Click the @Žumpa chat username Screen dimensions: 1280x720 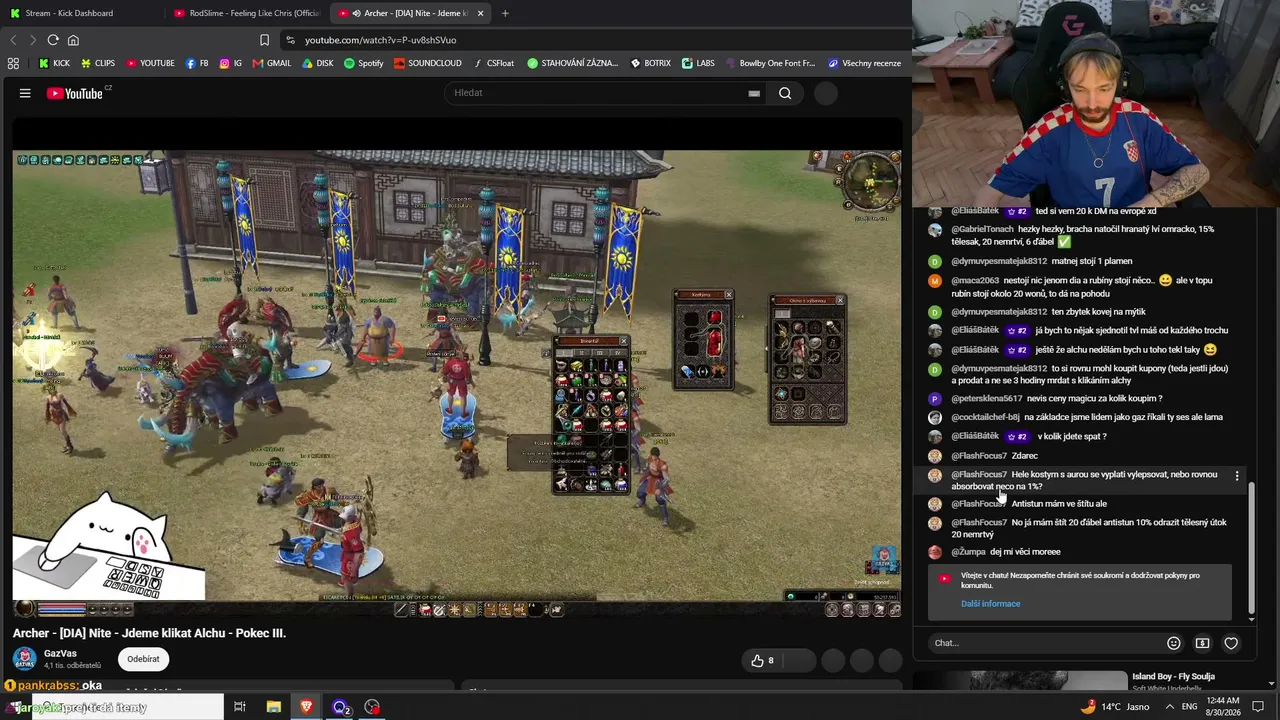pyautogui.click(x=968, y=552)
